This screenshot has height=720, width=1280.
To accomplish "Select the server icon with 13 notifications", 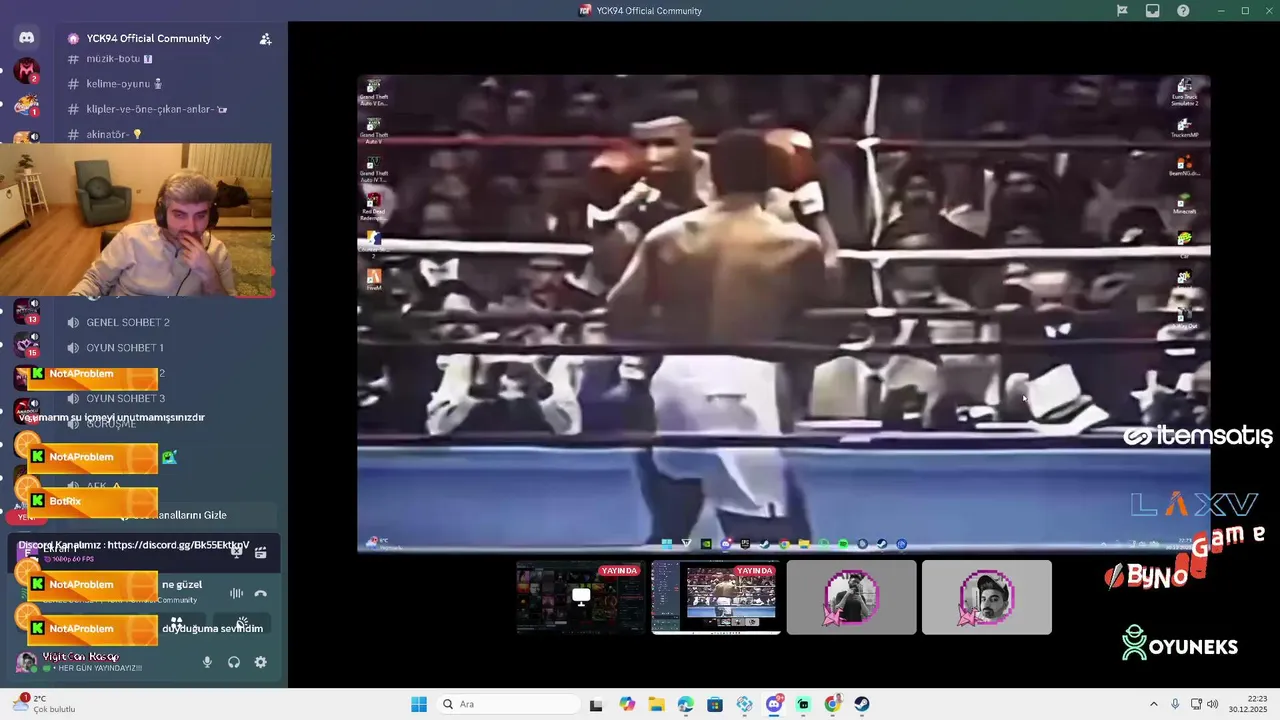I will 27,312.
